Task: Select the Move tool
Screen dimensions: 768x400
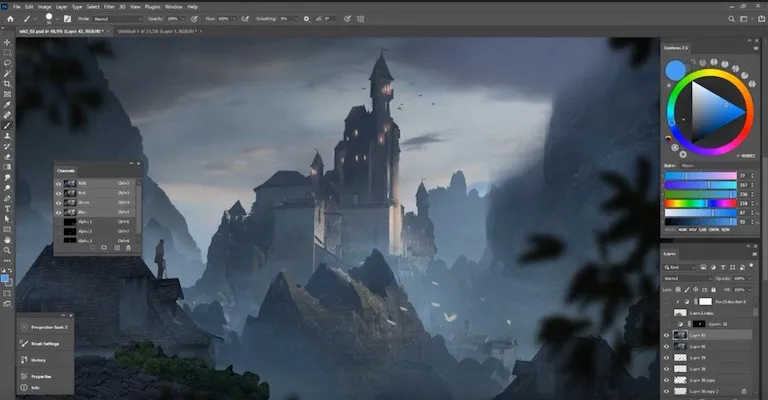Action: click(x=7, y=41)
